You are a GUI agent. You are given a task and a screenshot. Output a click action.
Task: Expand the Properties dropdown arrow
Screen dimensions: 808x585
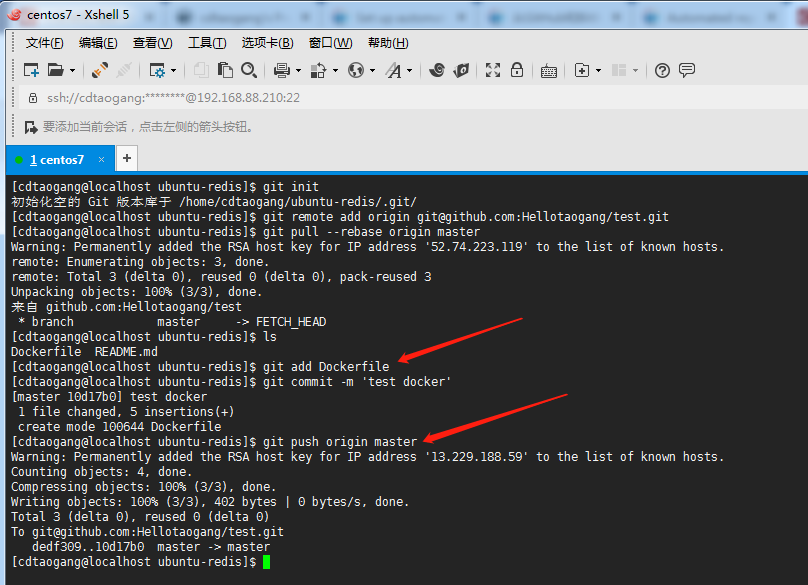coord(173,71)
